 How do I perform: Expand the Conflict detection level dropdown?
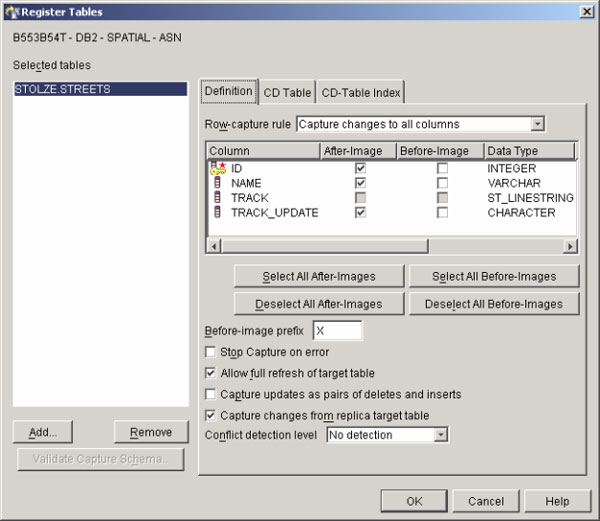click(440, 435)
